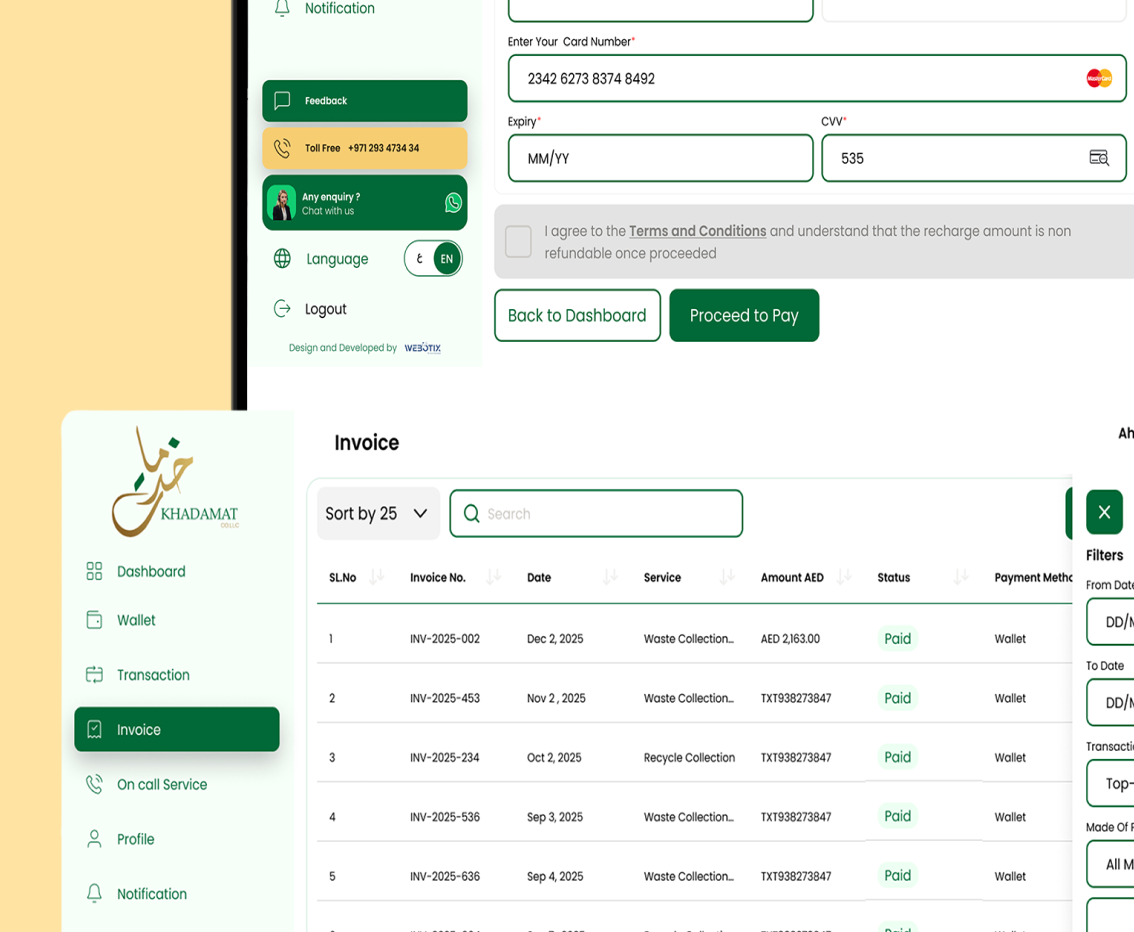Open the Sort by 25 dropdown
This screenshot has width=1134, height=932.
coord(378,513)
